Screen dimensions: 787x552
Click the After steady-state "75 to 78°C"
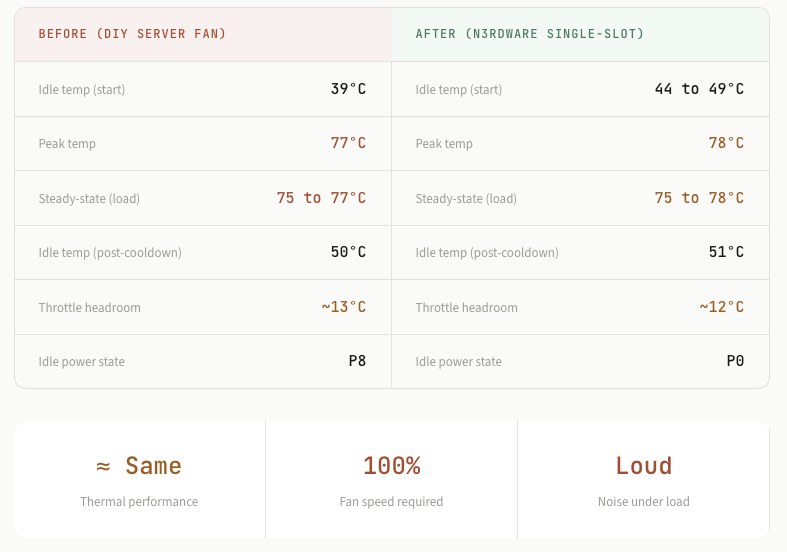[x=699, y=198]
